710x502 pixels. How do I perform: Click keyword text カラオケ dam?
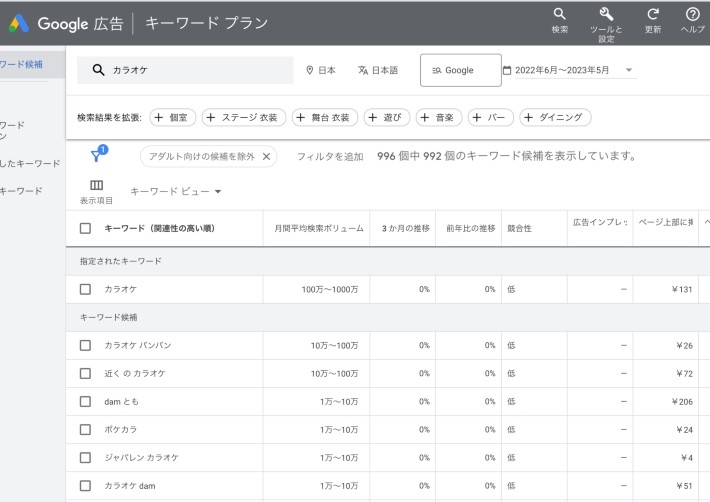130,486
